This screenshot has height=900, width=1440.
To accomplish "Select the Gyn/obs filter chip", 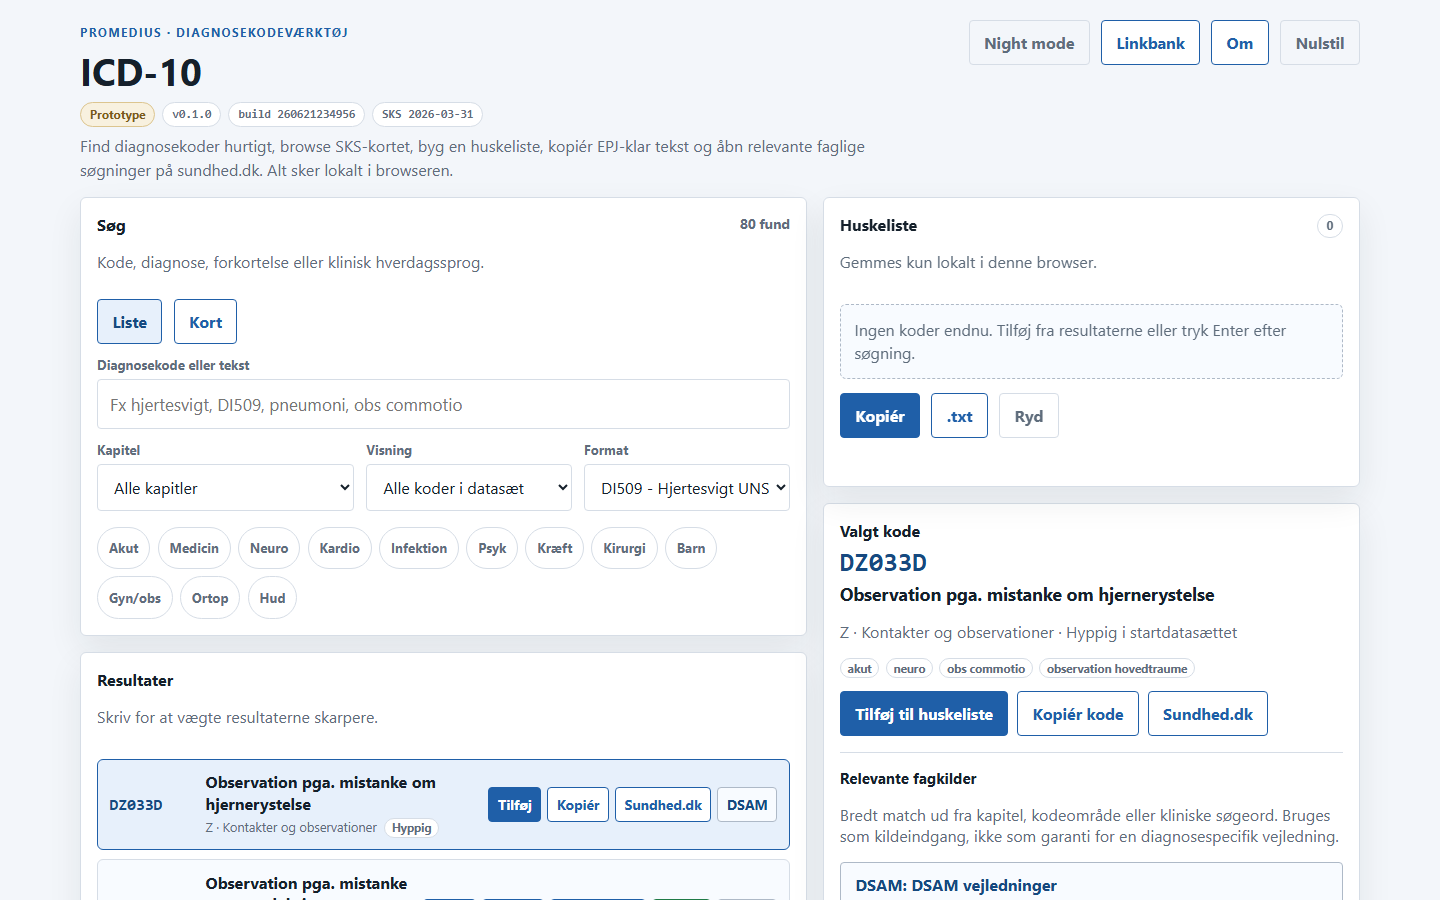I will point(135,598).
